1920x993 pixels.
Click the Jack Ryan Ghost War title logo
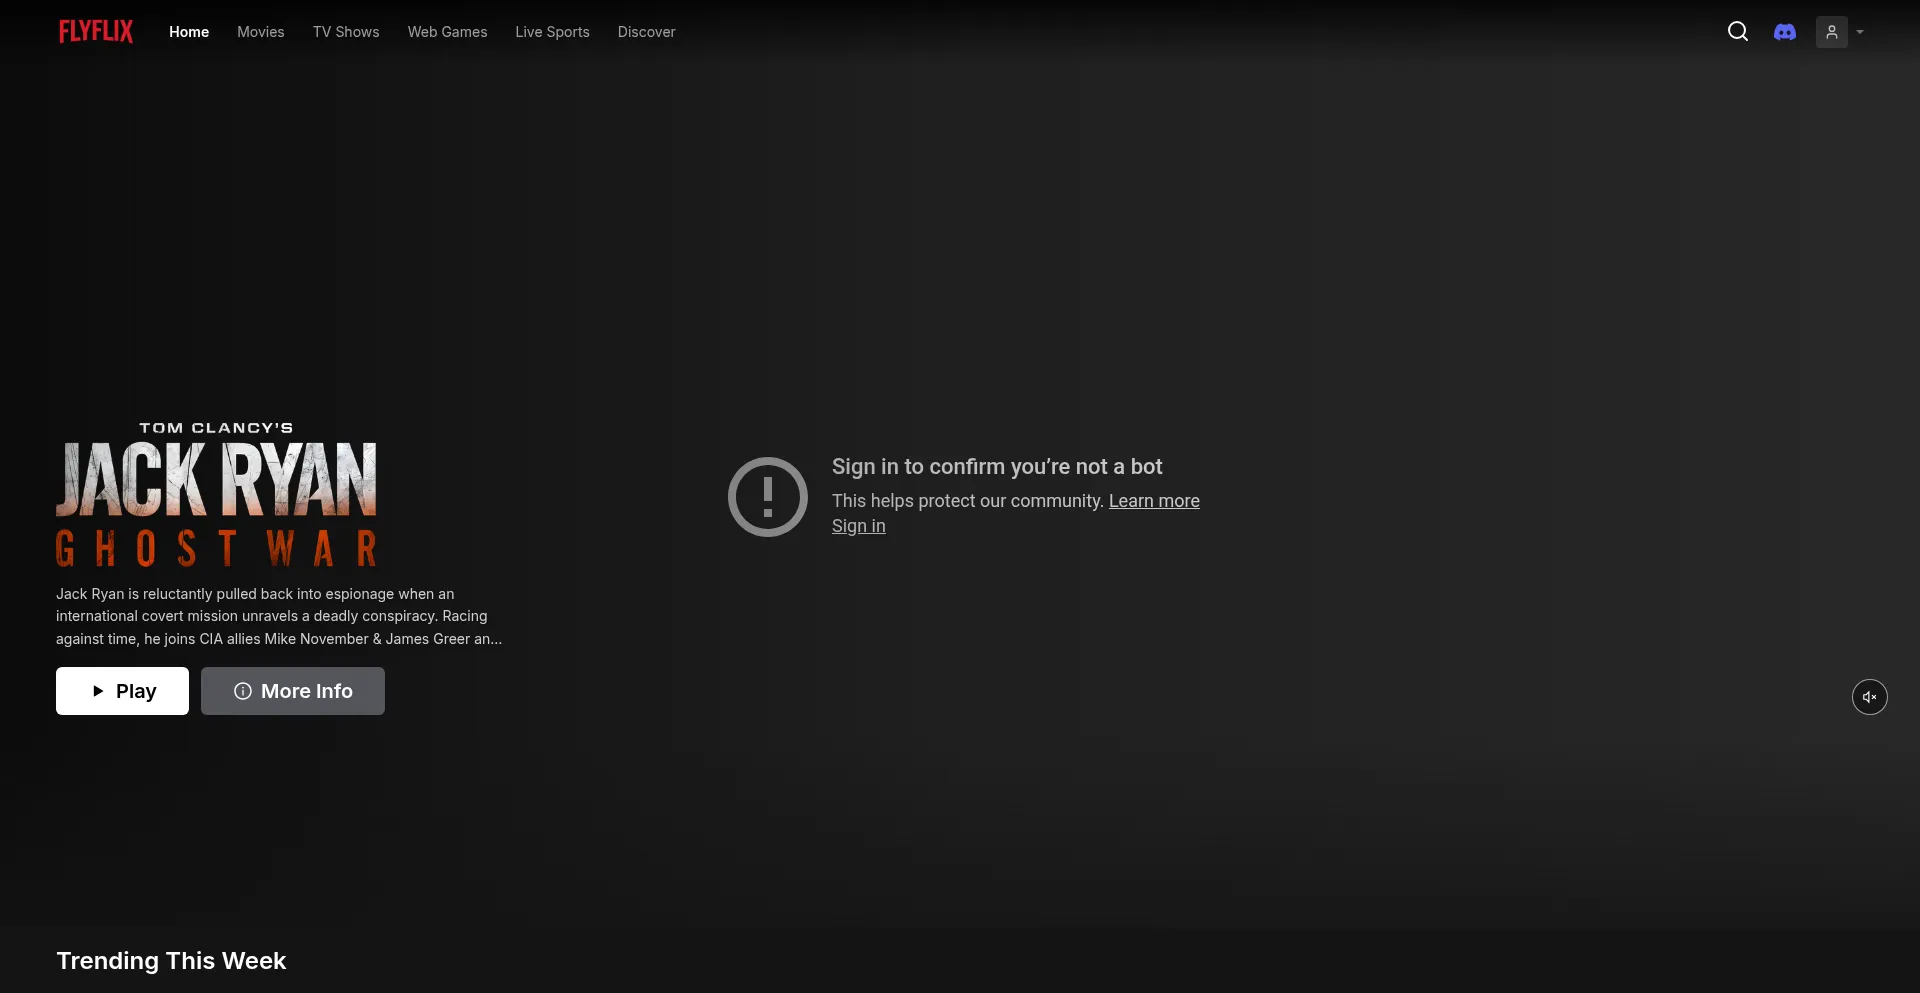(217, 495)
